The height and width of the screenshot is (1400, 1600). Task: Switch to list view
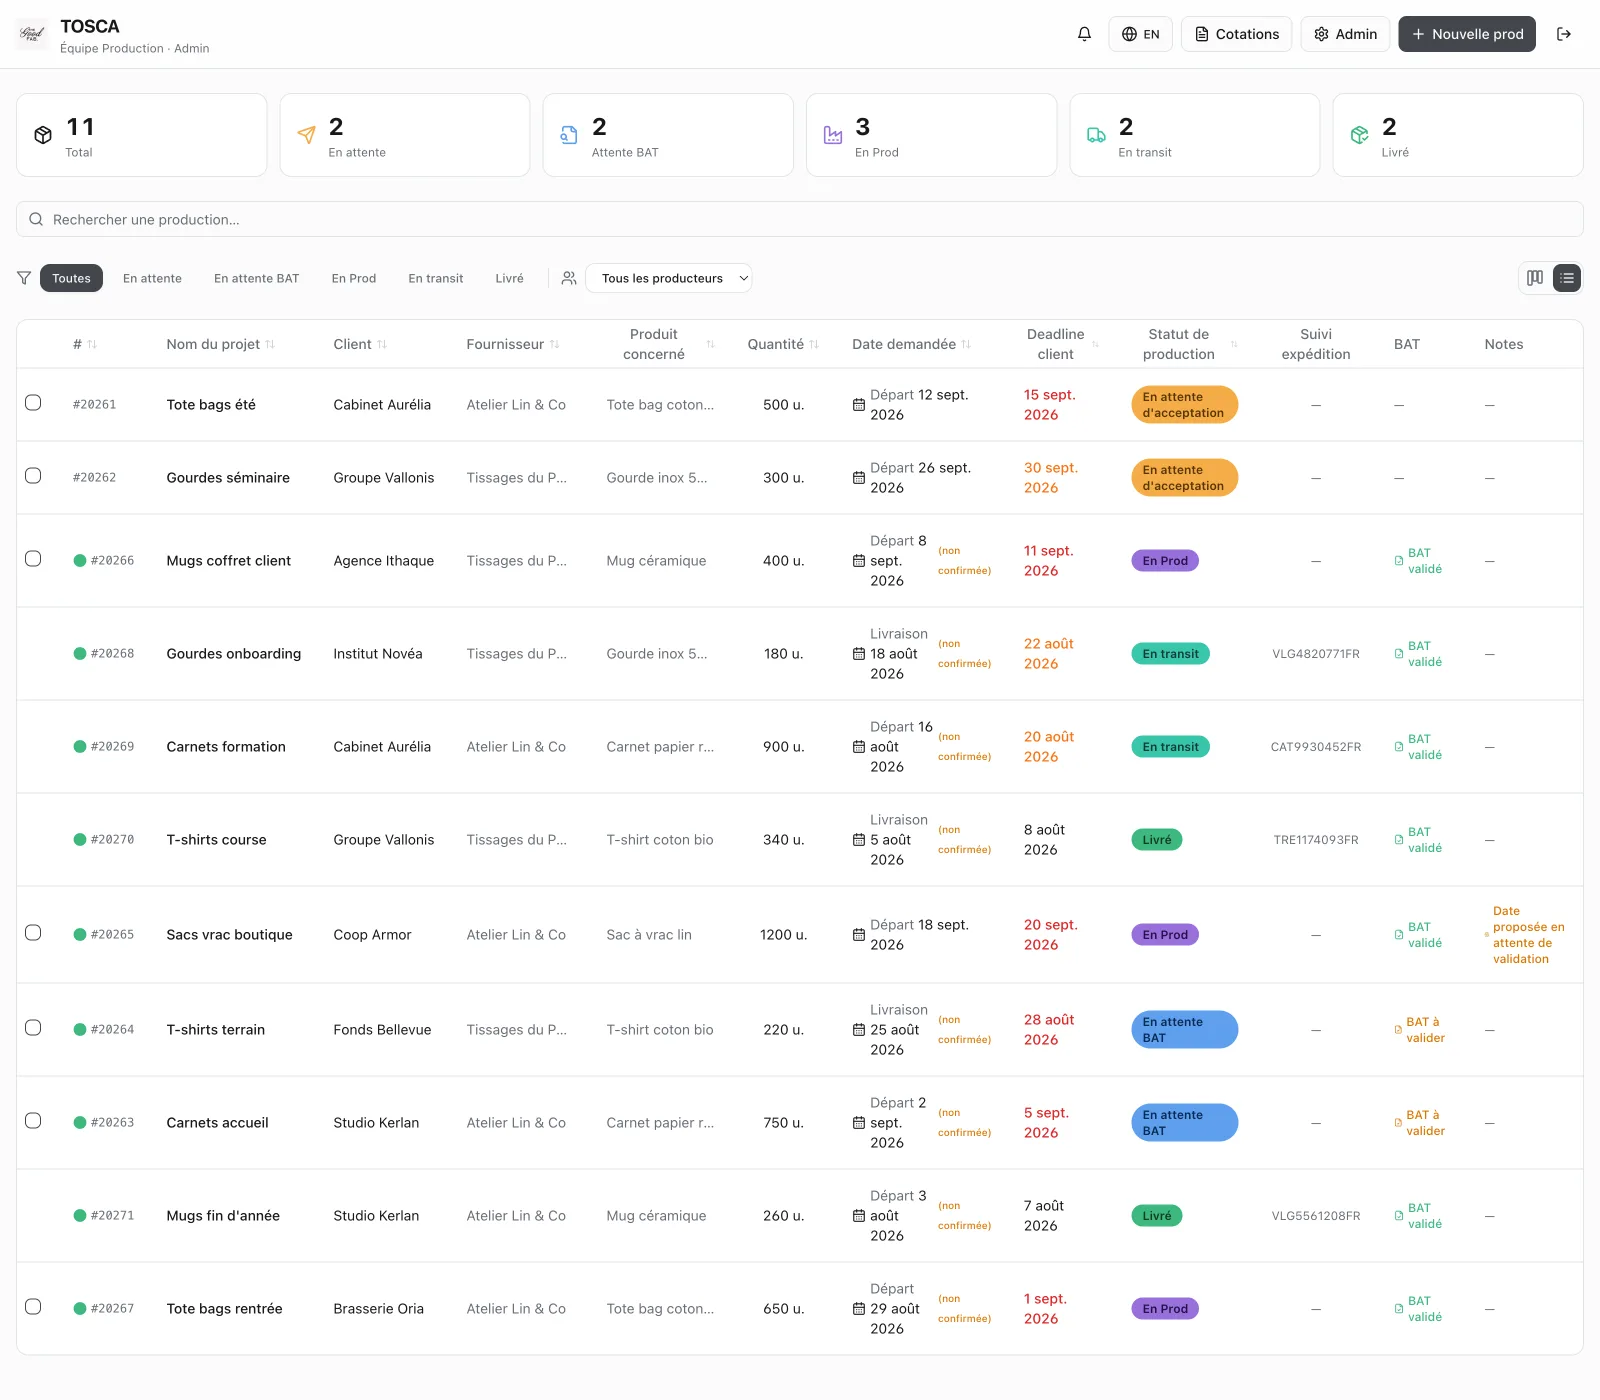pos(1567,278)
